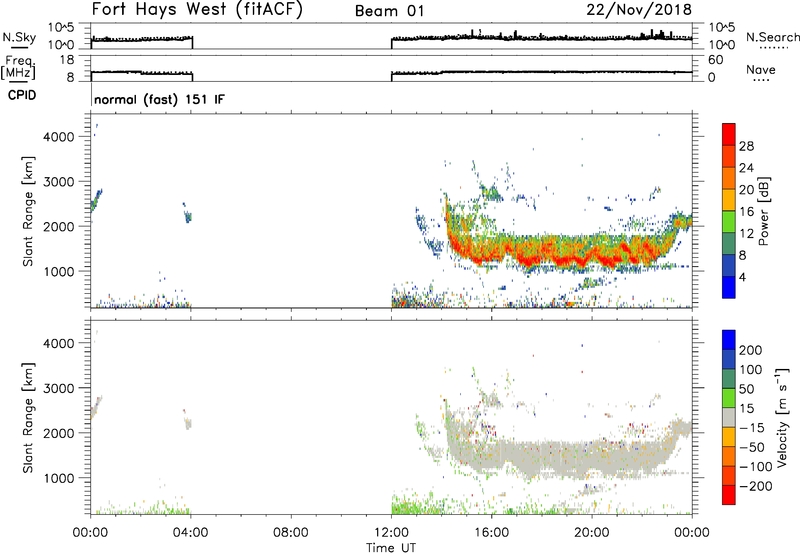
Task: Click the blue bottom of the Power colorbar
Action: pyautogui.click(x=729, y=287)
